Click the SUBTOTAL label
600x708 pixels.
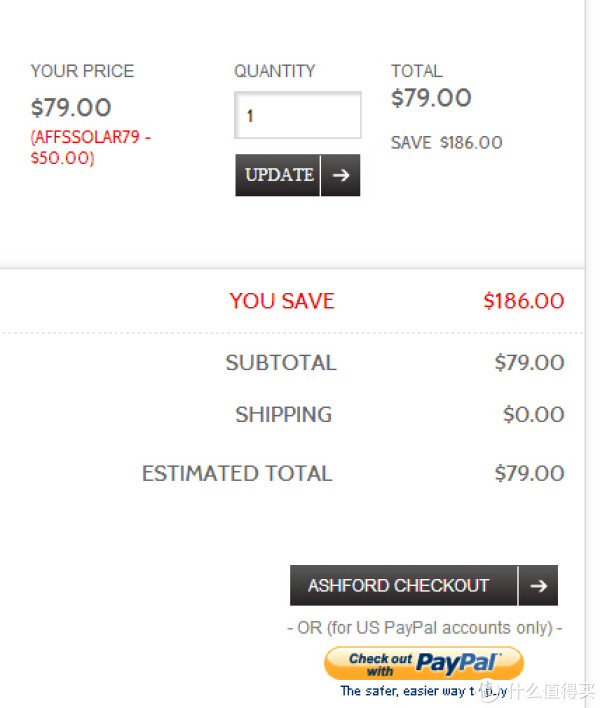click(x=281, y=363)
